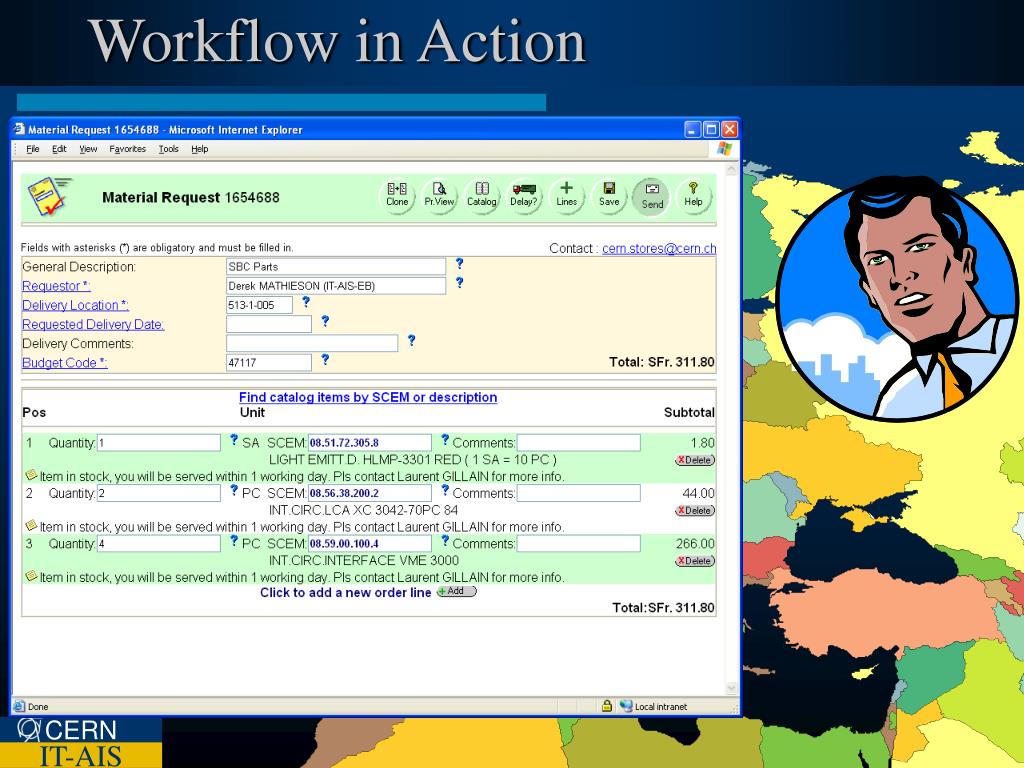Image resolution: width=1024 pixels, height=768 pixels.
Task: Send the material request
Action: (x=651, y=196)
